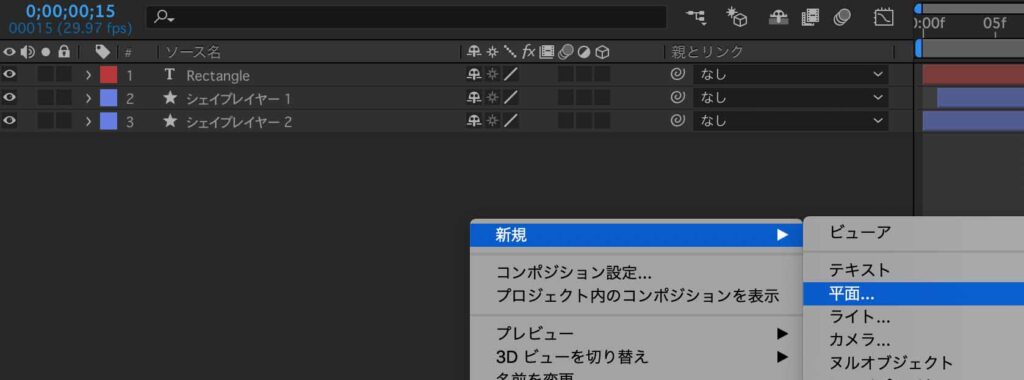Hide シェイプレイヤー 1 with its eye toggle
The height and width of the screenshot is (380, 1024).
pyautogui.click(x=9, y=98)
